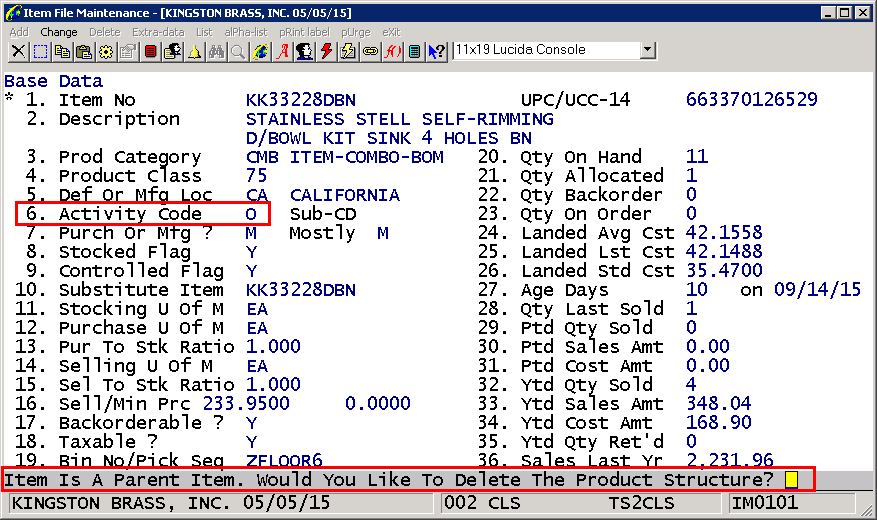Click item number KK33228DBN in field 1

pyautogui.click(x=301, y=100)
